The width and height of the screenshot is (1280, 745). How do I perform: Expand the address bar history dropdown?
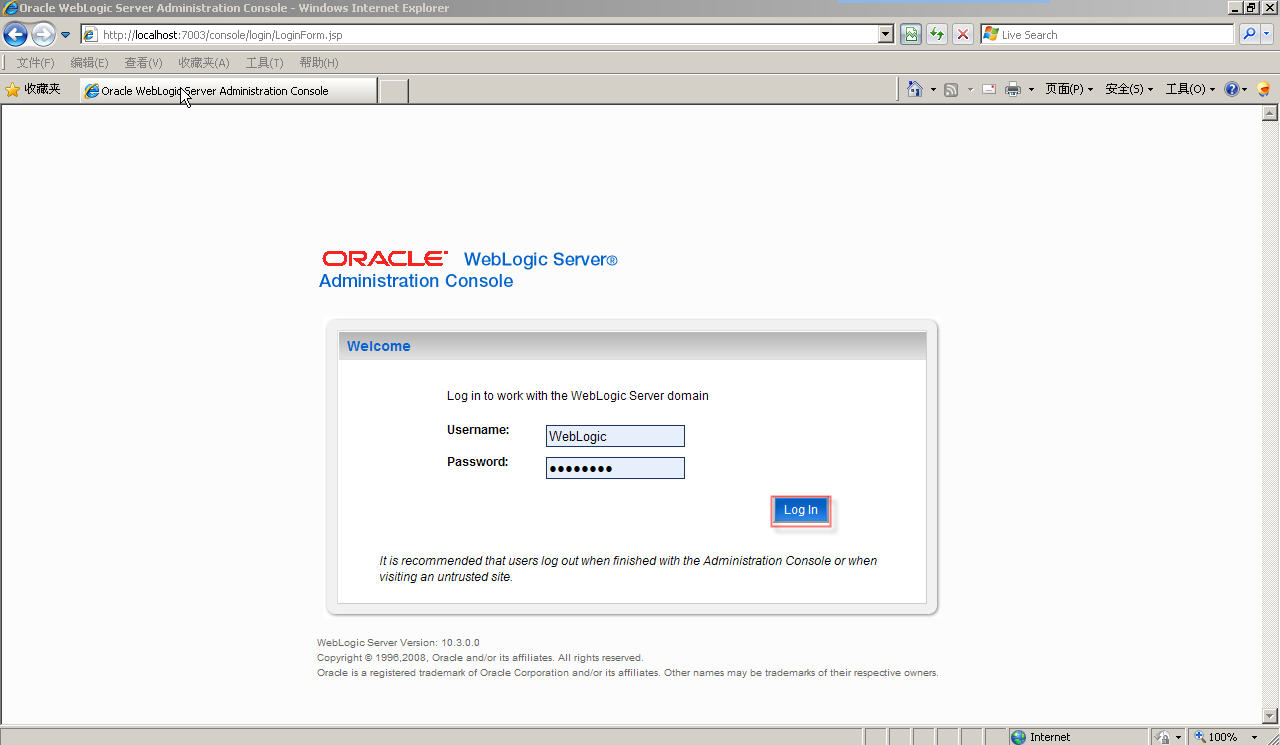click(886, 35)
